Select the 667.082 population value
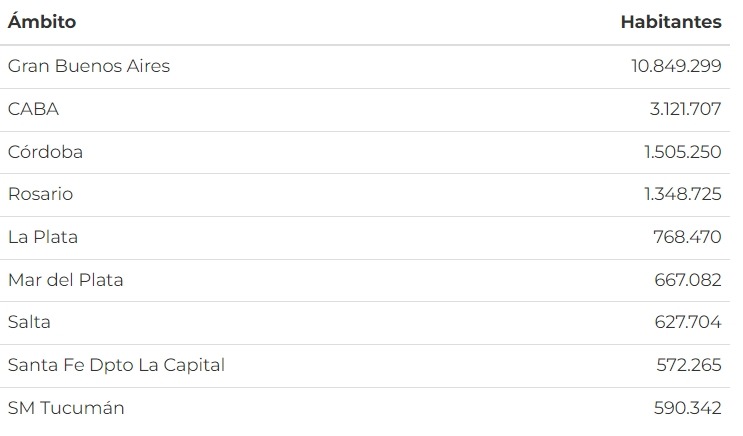Screen dimensions: 743x436 [x=687, y=280]
